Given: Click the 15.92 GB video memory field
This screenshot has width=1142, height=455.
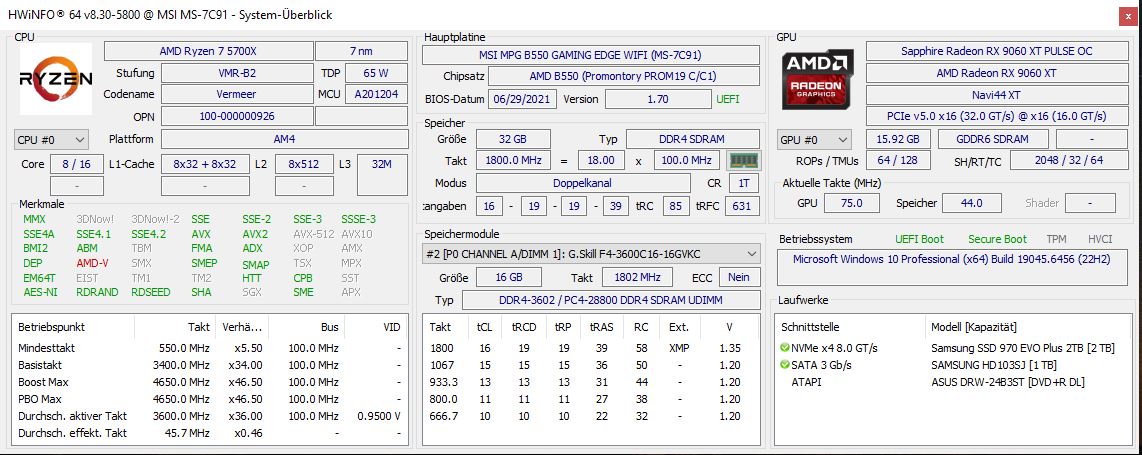Looking at the screenshot, I should [x=897, y=140].
